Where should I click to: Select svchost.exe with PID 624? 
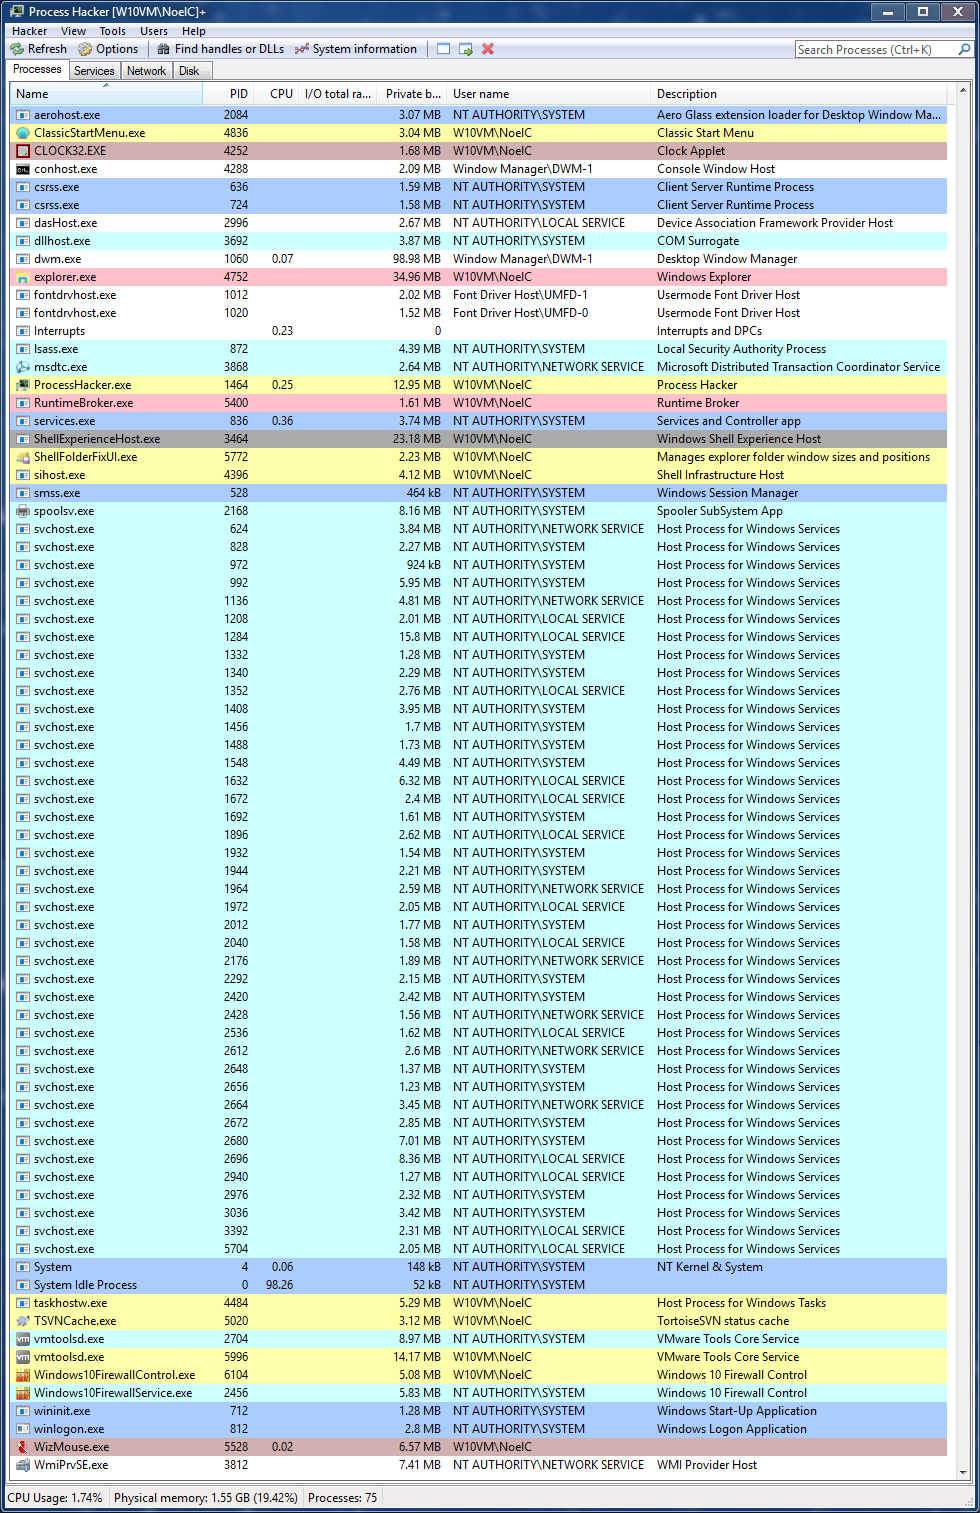pos(479,529)
